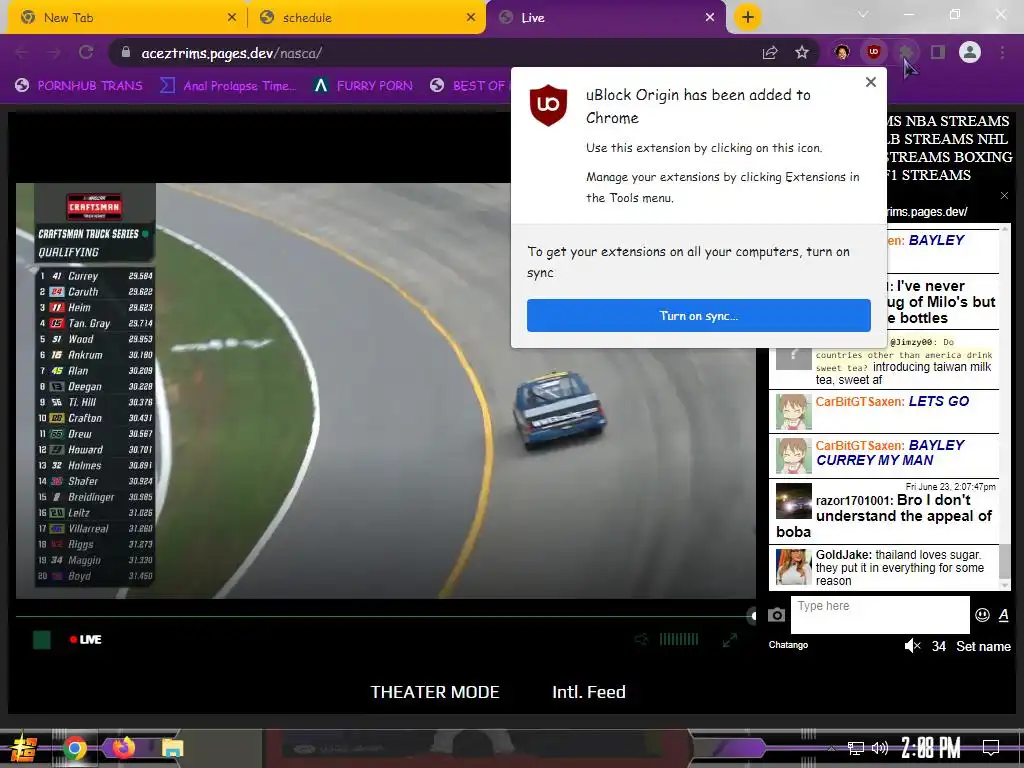Close the schedule tab
The image size is (1024, 768).
tap(471, 18)
